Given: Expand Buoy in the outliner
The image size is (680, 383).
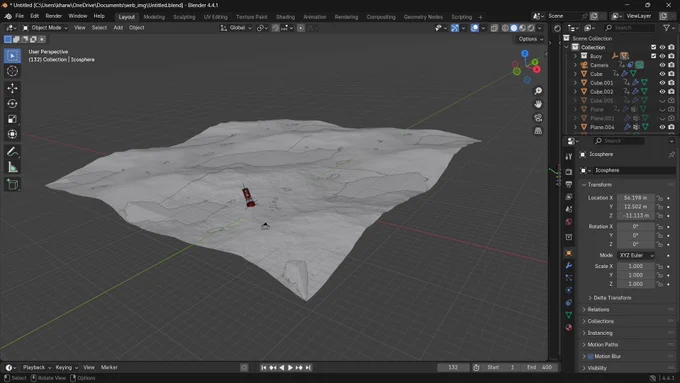Looking at the screenshot, I should 575,56.
